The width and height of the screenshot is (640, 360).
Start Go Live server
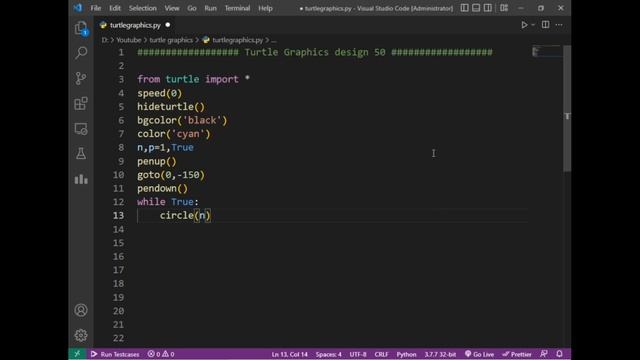pyautogui.click(x=480, y=354)
